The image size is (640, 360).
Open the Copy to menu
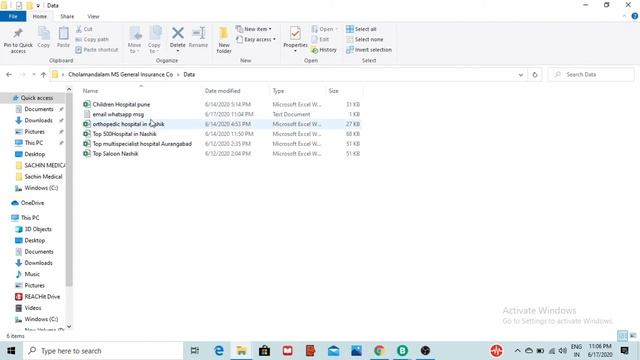point(154,40)
